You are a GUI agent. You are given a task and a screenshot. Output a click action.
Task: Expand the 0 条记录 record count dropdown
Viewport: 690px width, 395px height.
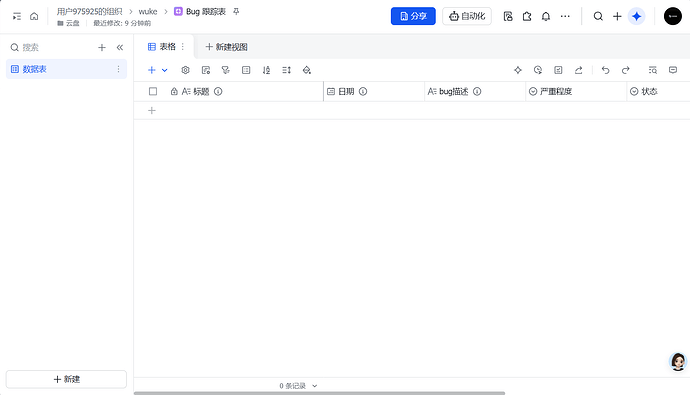[x=298, y=386]
